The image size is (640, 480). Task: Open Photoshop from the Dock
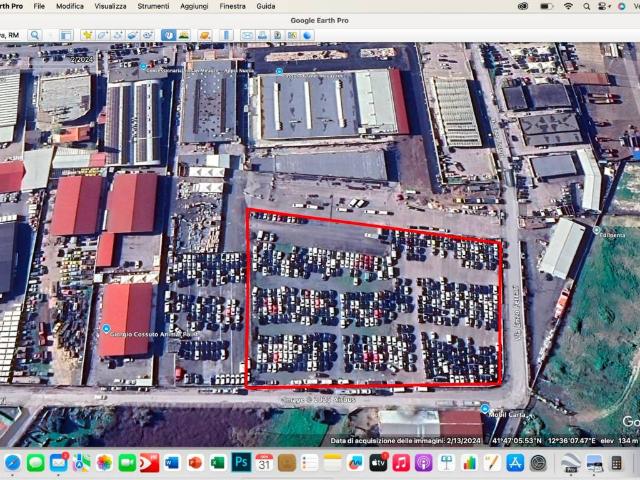(241, 463)
